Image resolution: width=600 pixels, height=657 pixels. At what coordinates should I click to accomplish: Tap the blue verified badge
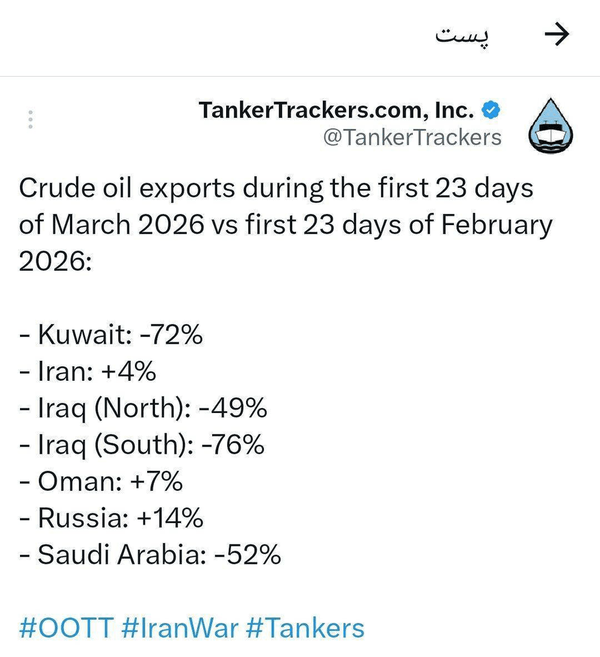pos(491,110)
